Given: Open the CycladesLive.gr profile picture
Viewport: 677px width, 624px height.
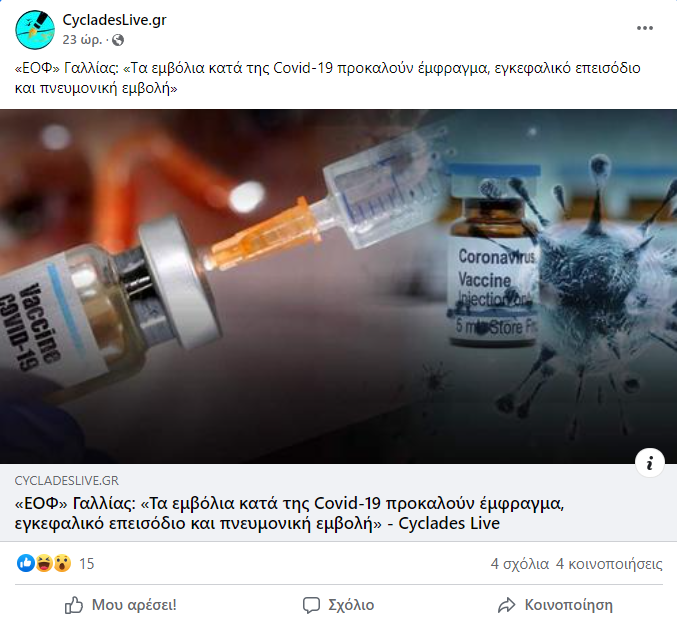Looking at the screenshot, I should click(x=35, y=30).
